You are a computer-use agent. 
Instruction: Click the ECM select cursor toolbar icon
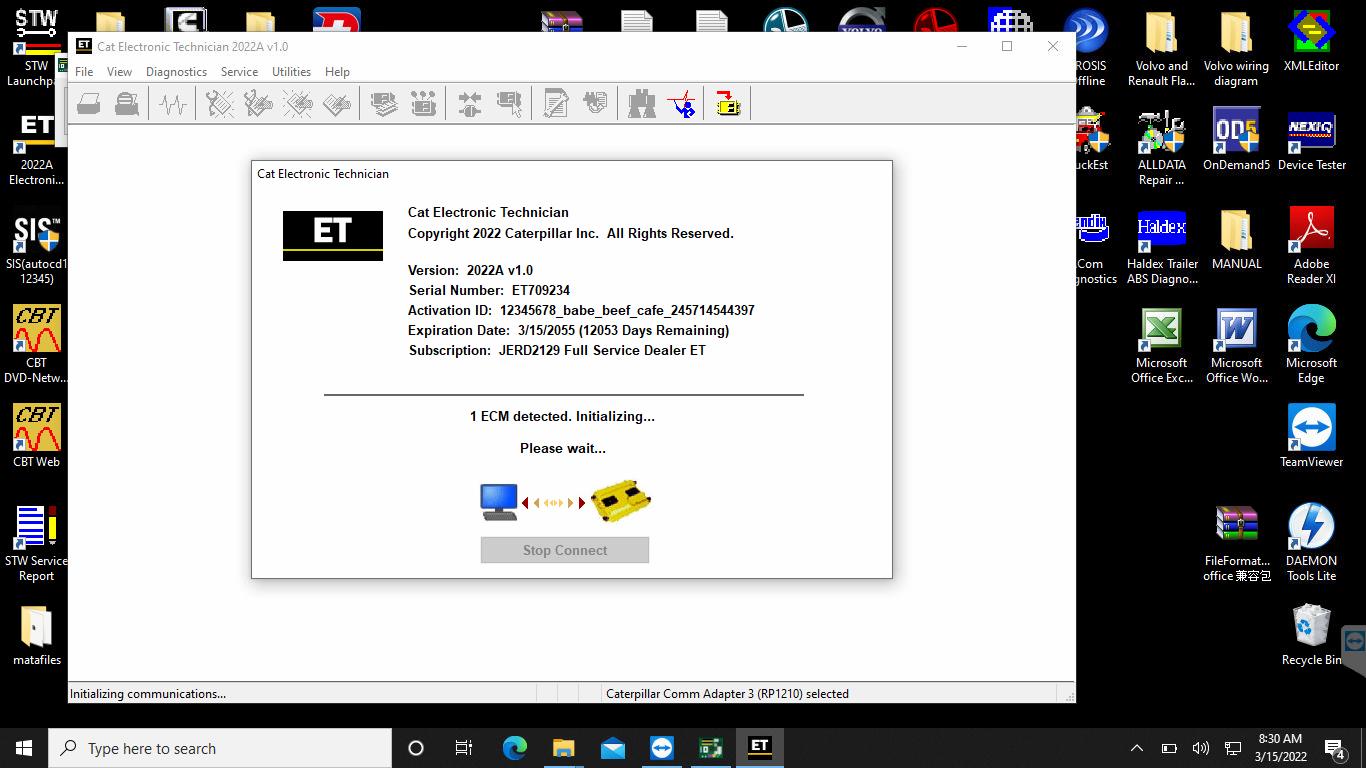509,103
